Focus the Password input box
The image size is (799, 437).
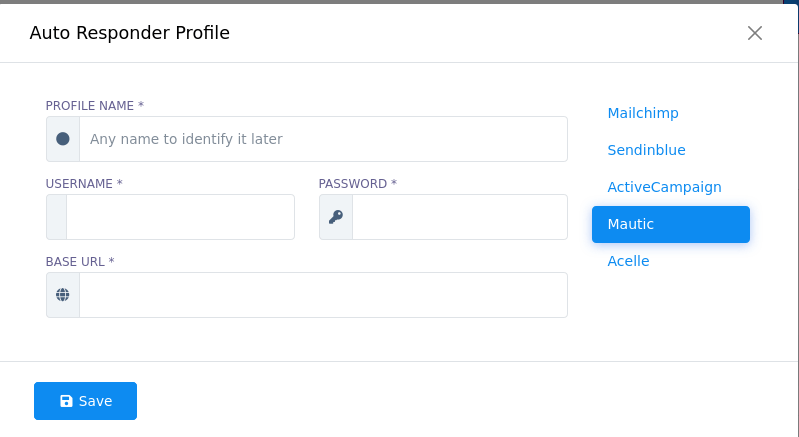point(460,217)
